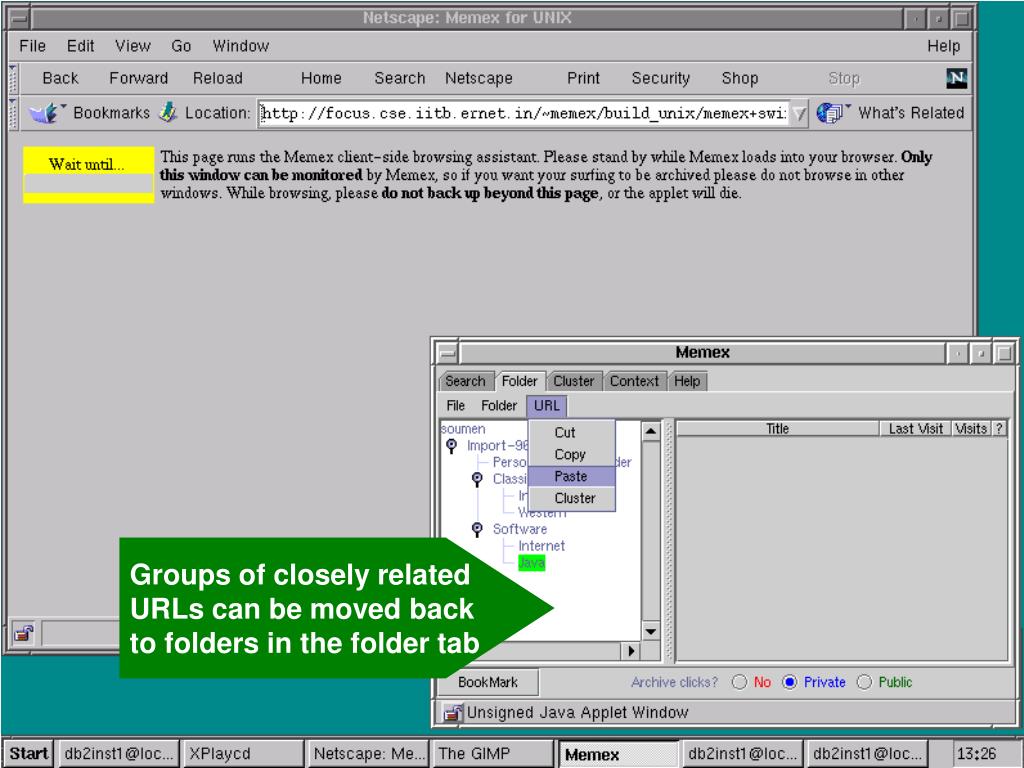The width and height of the screenshot is (1024, 768).
Task: Click the BookMark button in Memex
Action: [x=488, y=682]
